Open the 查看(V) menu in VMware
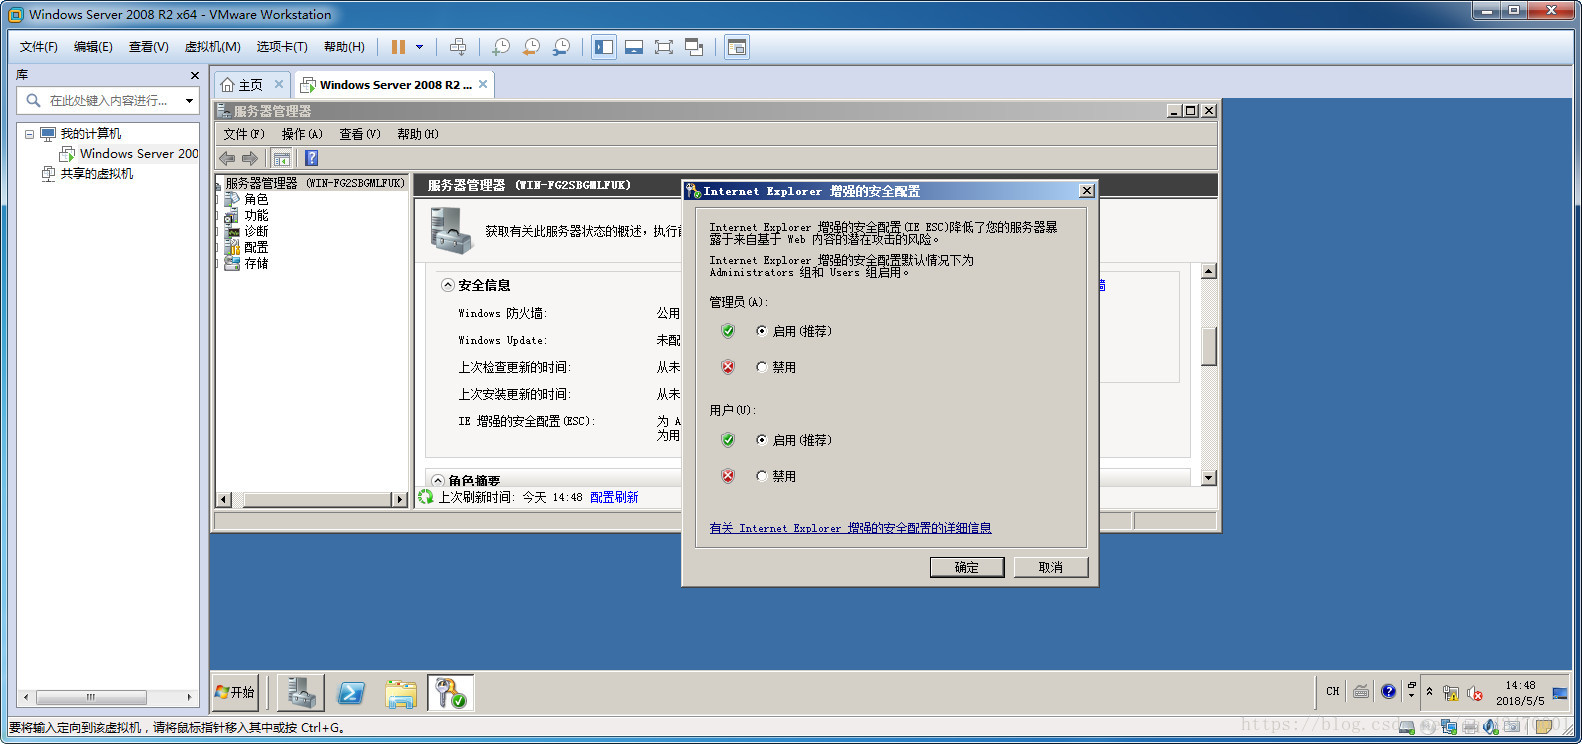The width and height of the screenshot is (1582, 744). (x=149, y=47)
